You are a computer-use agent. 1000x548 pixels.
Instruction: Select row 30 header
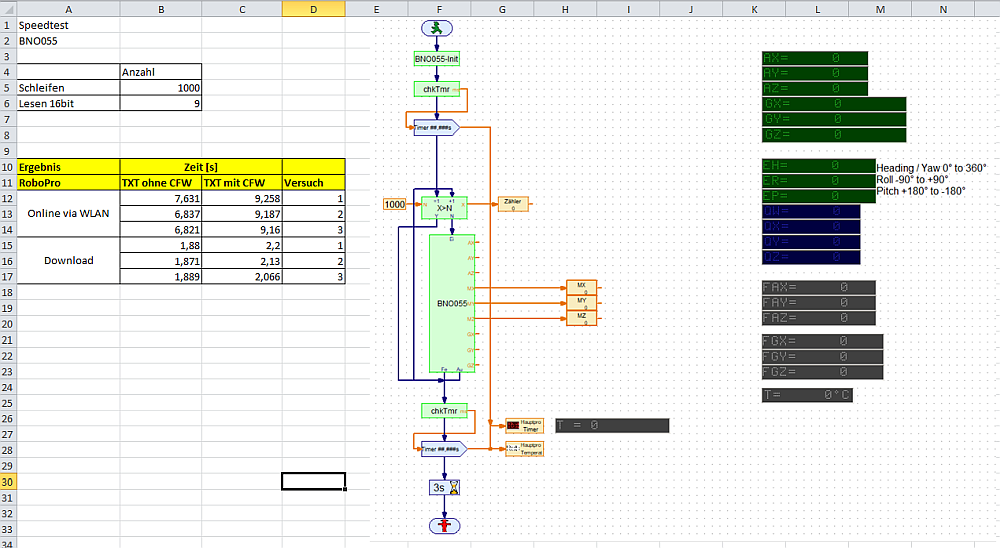7,481
